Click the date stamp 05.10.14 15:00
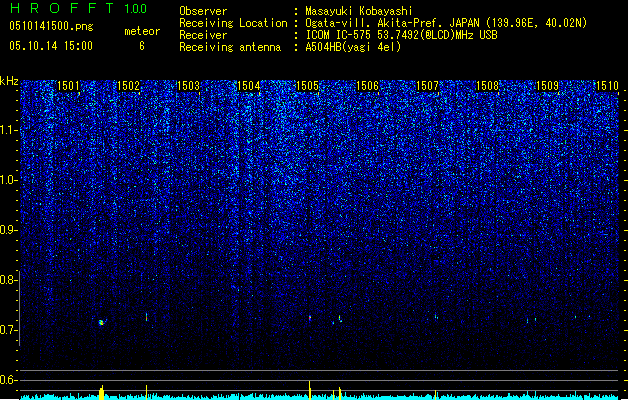The height and width of the screenshot is (400, 629). pyautogui.click(x=51, y=46)
